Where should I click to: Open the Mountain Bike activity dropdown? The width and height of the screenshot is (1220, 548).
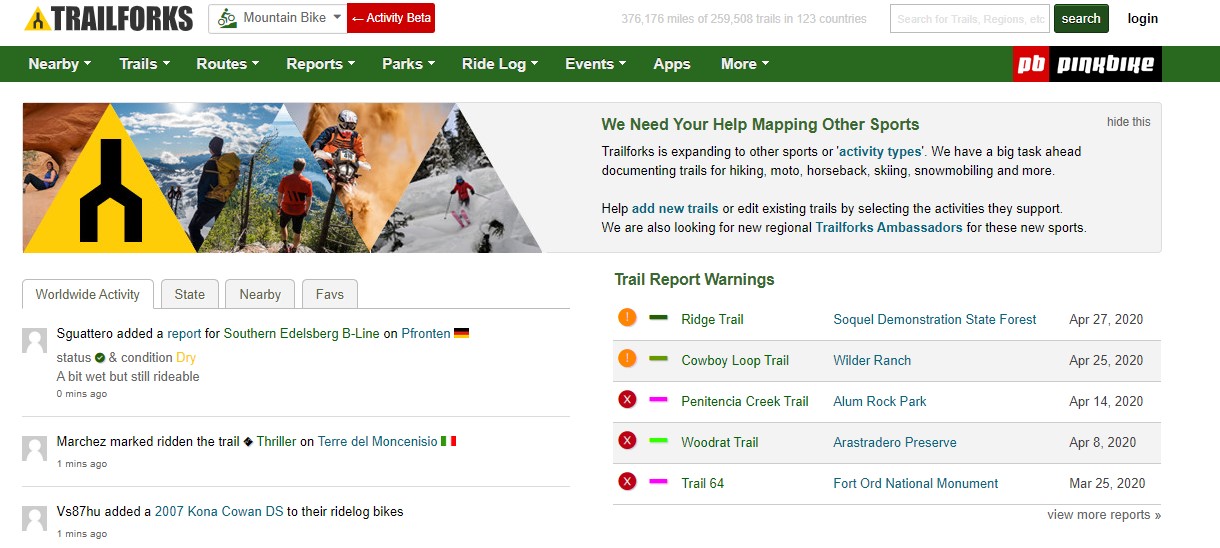[277, 18]
